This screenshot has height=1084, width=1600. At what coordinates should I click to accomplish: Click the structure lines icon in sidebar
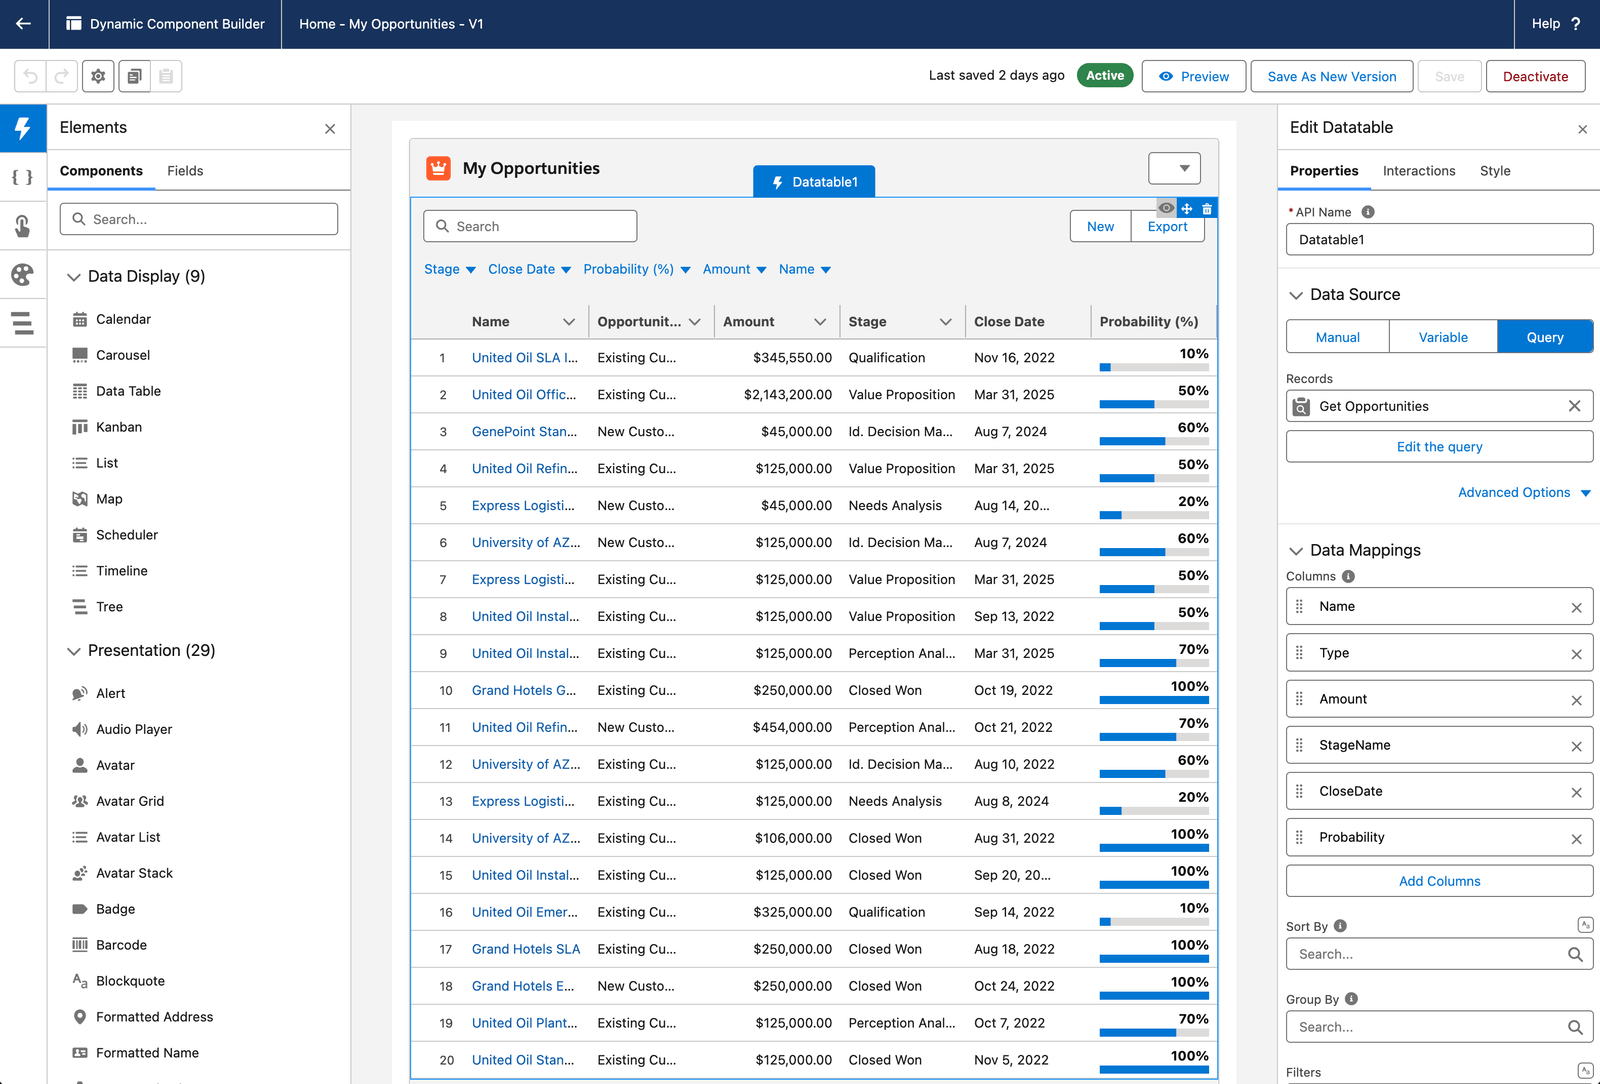pyautogui.click(x=23, y=324)
